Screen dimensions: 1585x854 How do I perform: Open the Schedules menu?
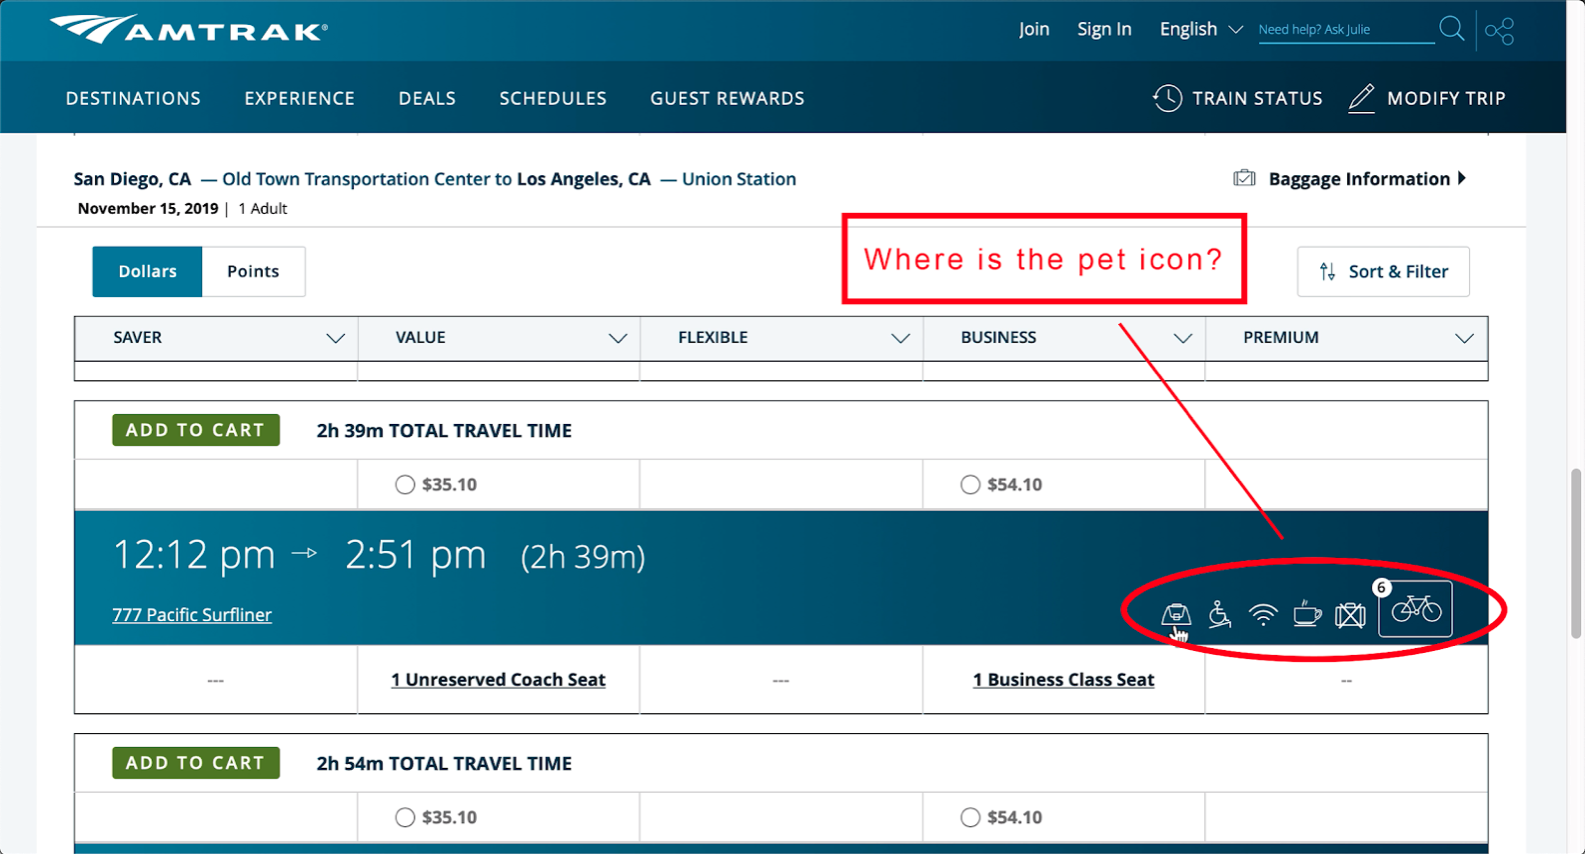point(553,98)
